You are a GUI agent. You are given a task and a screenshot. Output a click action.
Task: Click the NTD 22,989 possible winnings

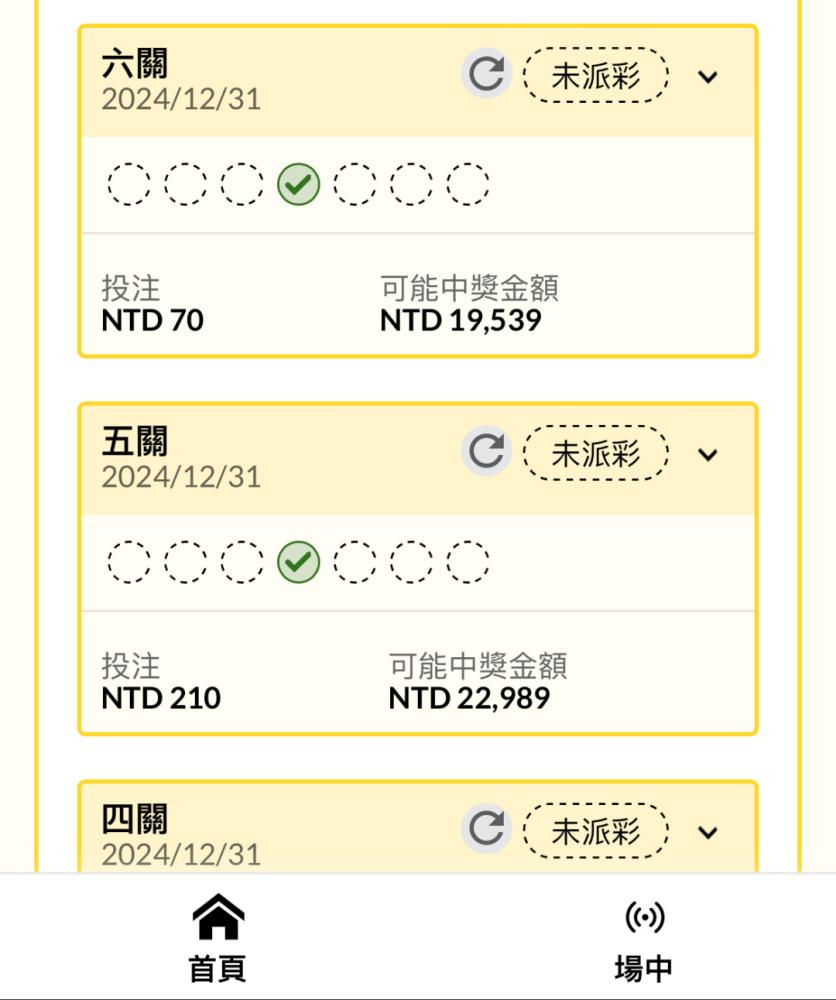469,698
